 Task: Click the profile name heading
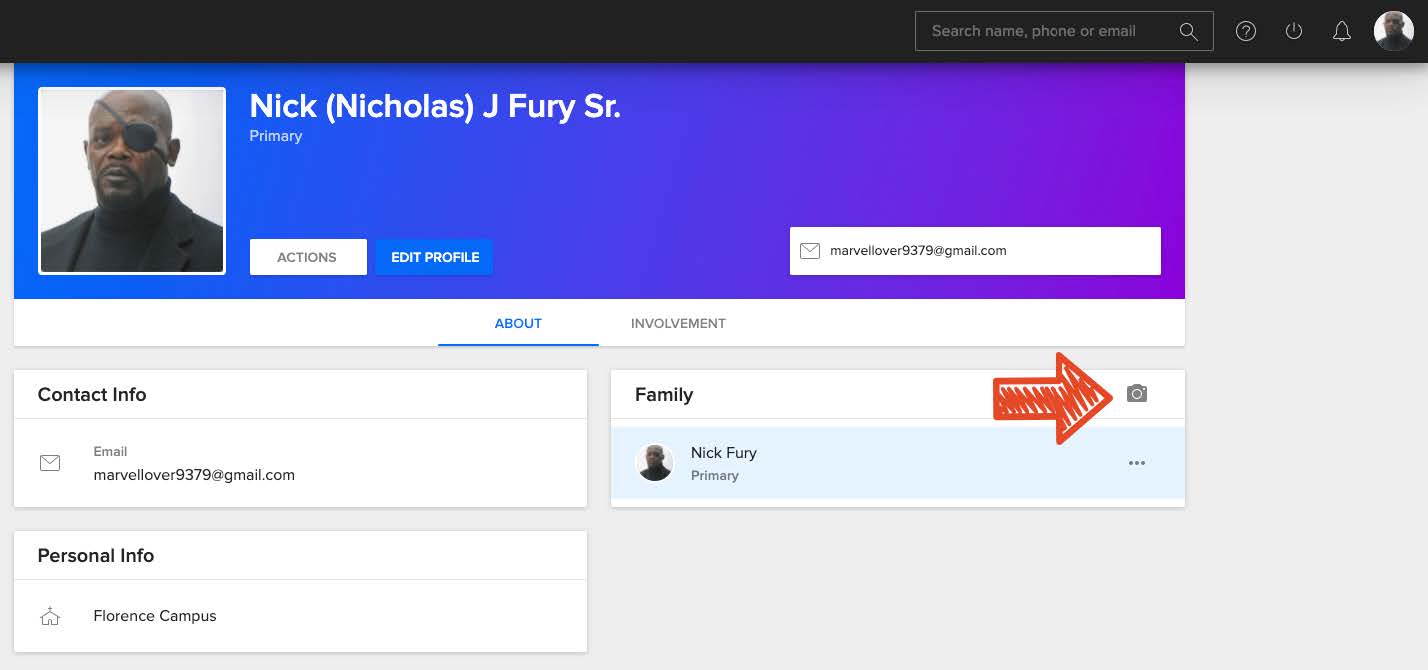(x=435, y=106)
